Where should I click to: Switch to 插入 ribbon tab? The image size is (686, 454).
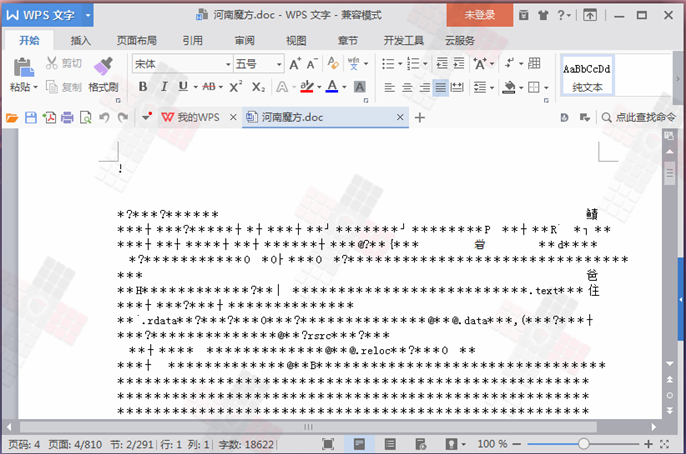coord(81,41)
